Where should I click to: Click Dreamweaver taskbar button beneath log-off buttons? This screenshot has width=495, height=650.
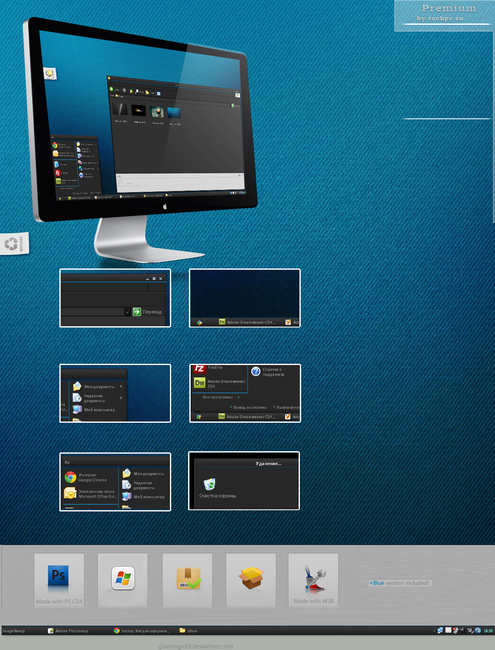point(246,417)
